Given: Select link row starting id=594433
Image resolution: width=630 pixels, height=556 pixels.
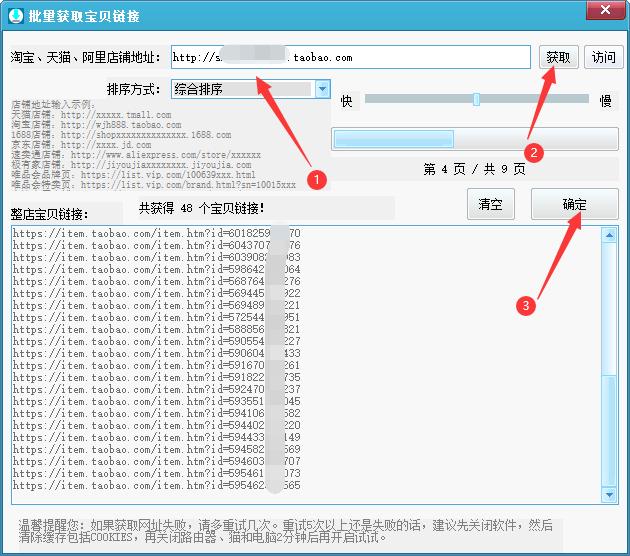Looking at the screenshot, I should tap(156, 437).
